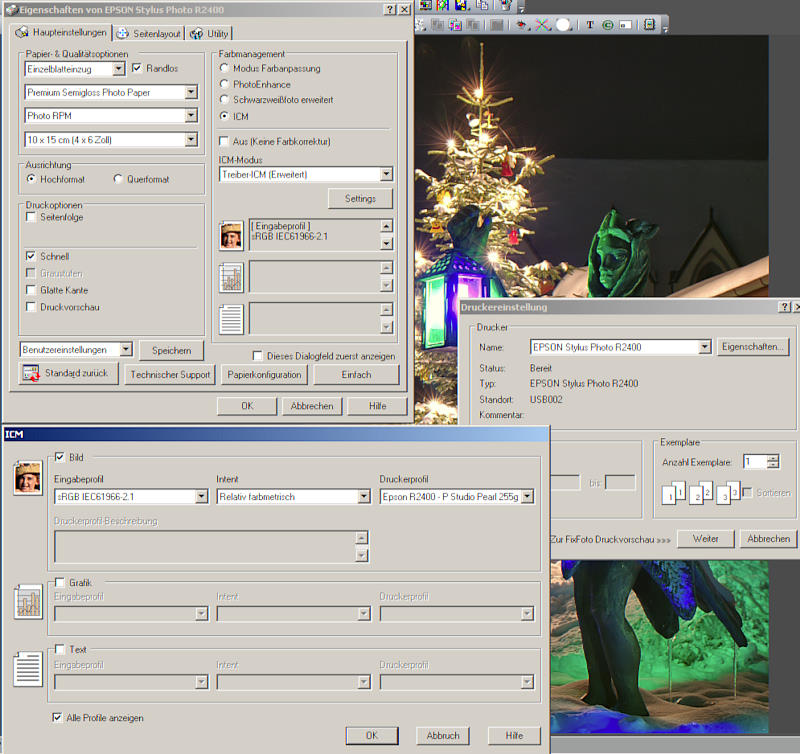
Task: Open the Einzelblatteinzug paper source dropdown
Action: coord(118,68)
